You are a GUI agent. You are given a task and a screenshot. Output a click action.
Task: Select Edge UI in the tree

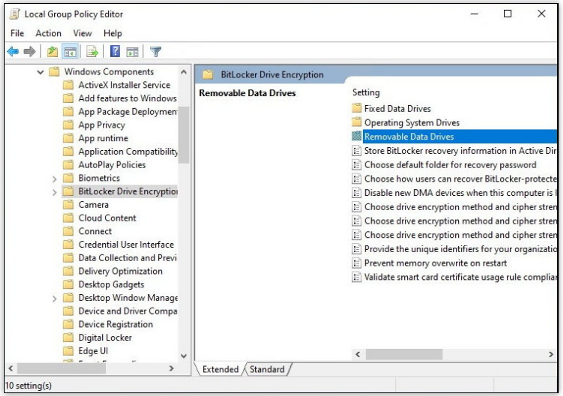click(x=93, y=351)
